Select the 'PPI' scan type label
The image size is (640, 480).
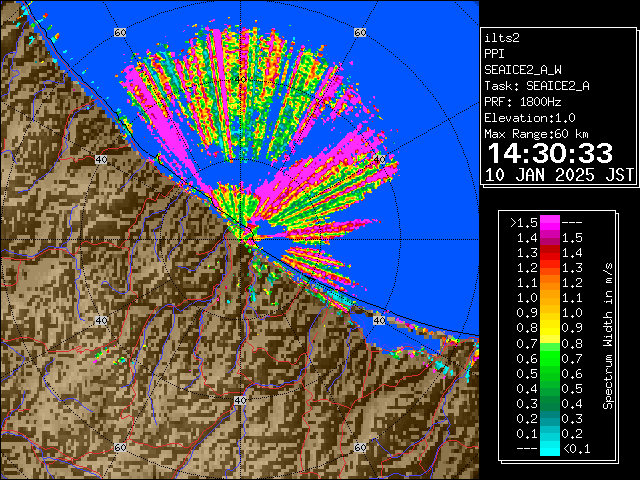494,54
